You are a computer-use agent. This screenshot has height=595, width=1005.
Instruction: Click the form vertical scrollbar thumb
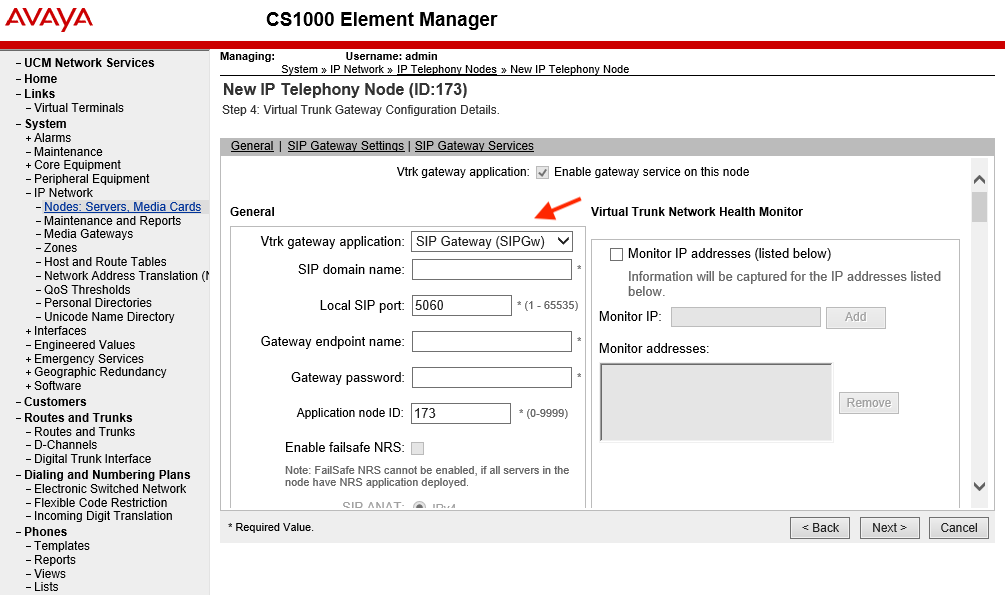(x=979, y=207)
